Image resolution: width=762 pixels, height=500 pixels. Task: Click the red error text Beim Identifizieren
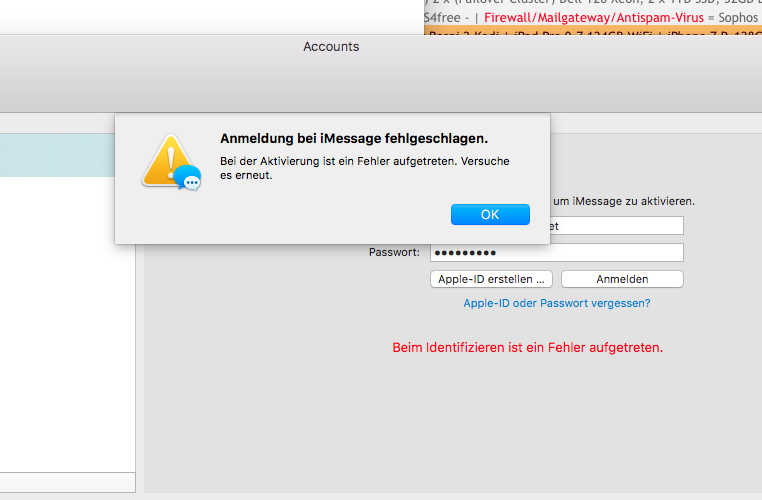click(x=527, y=347)
